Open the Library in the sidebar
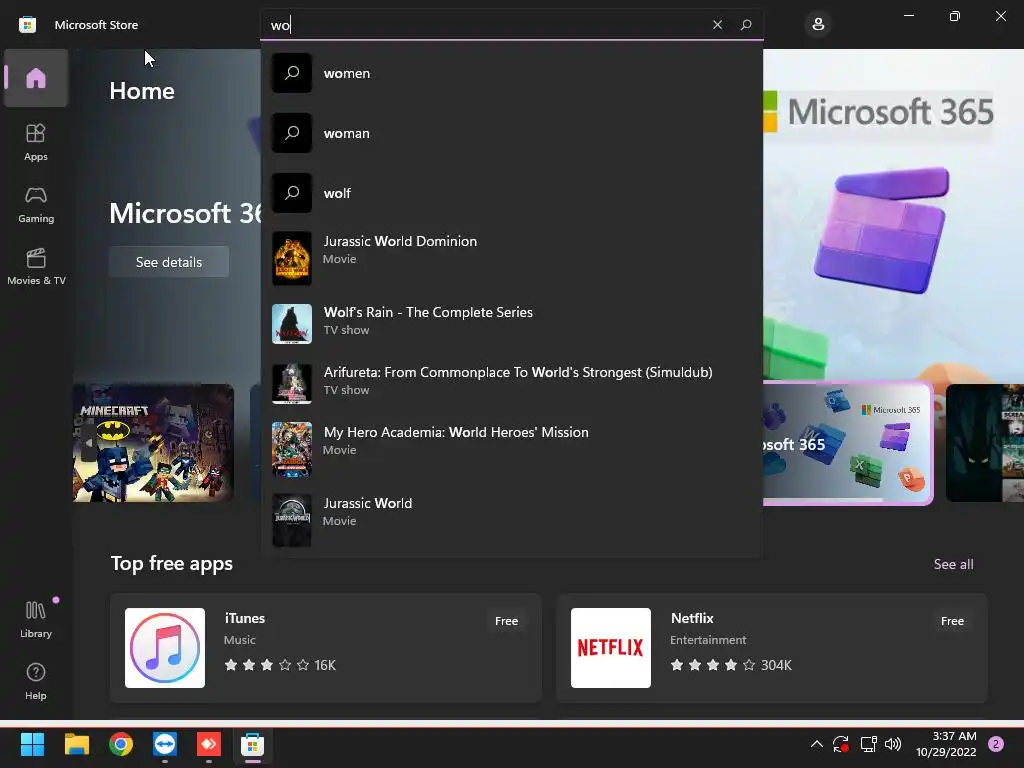The height and width of the screenshot is (768, 1024). (36, 619)
